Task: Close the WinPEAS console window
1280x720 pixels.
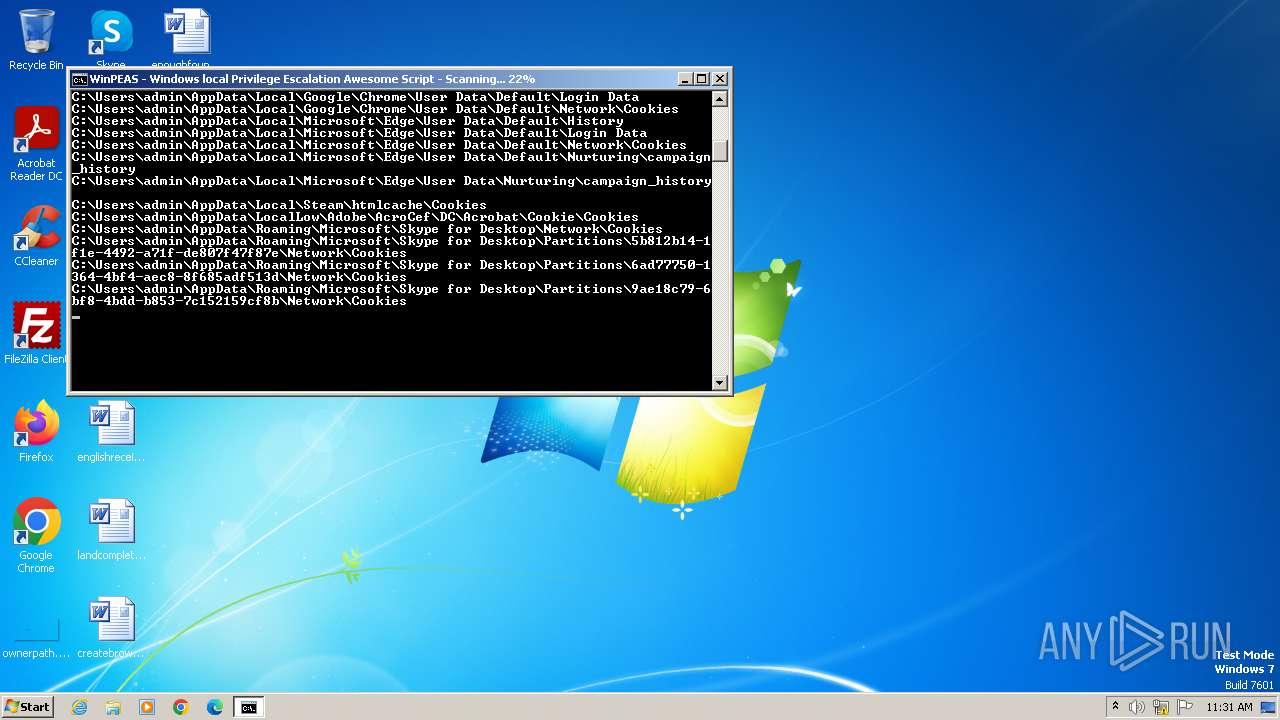Action: pos(720,79)
